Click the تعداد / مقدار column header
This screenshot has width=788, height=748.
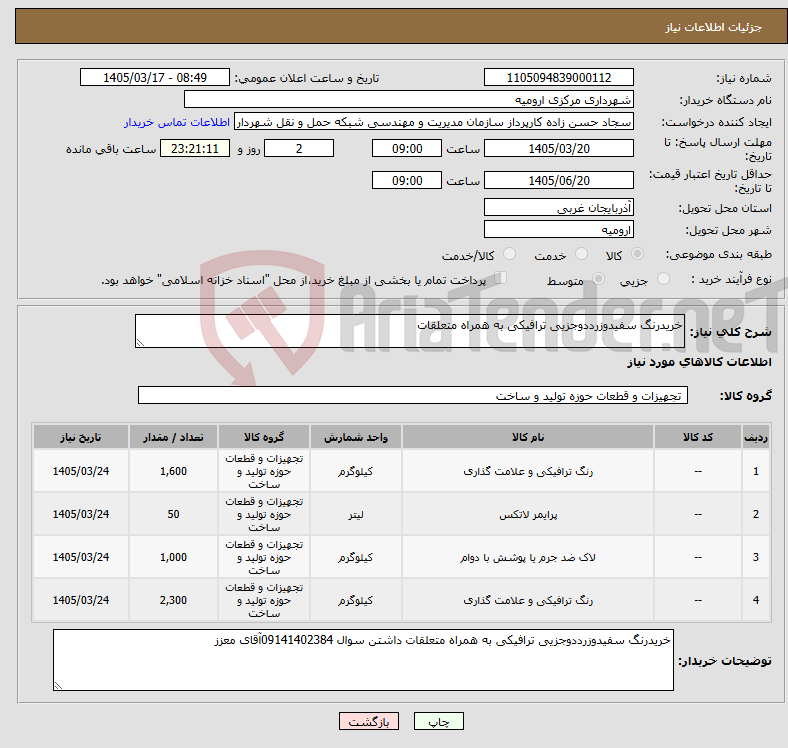pyautogui.click(x=173, y=437)
